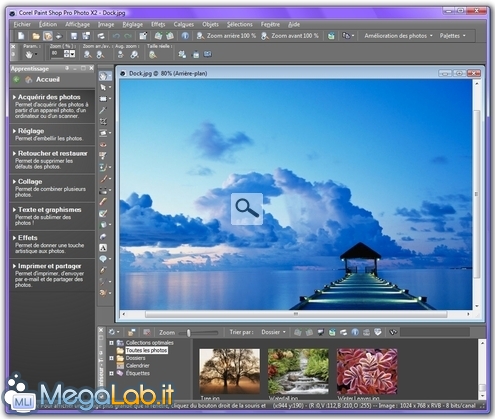
Task: Open the Fichier menu
Action: point(22,24)
